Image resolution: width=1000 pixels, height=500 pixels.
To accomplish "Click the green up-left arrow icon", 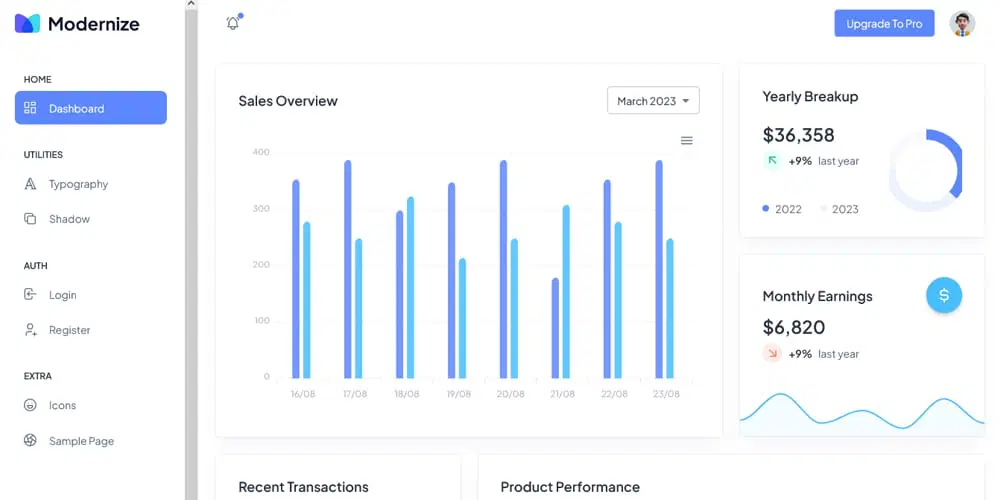I will click(x=772, y=161).
